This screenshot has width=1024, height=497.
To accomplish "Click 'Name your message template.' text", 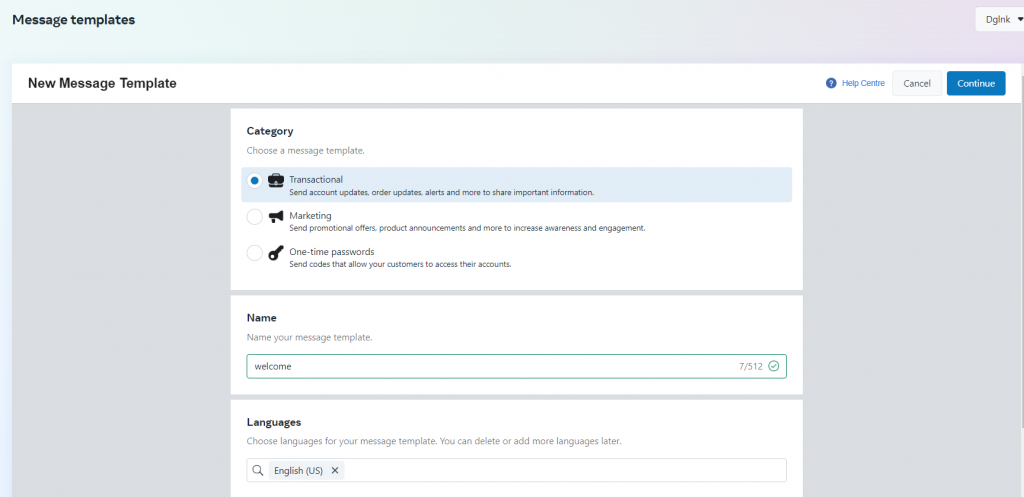I will [310, 338].
